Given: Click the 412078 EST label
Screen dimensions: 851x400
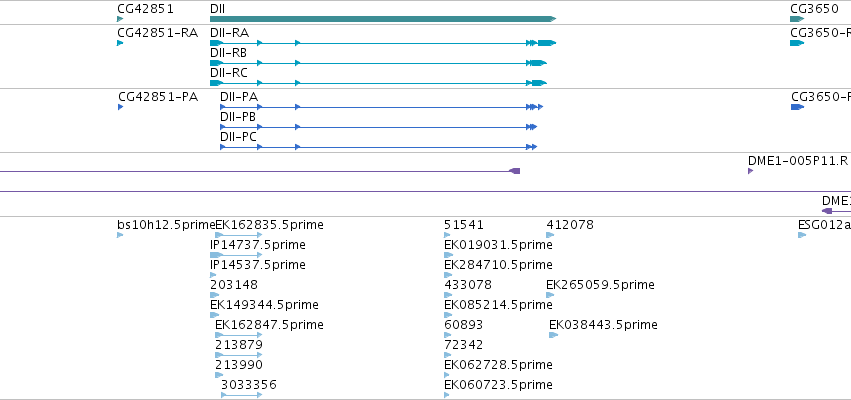Looking at the screenshot, I should 570,225.
